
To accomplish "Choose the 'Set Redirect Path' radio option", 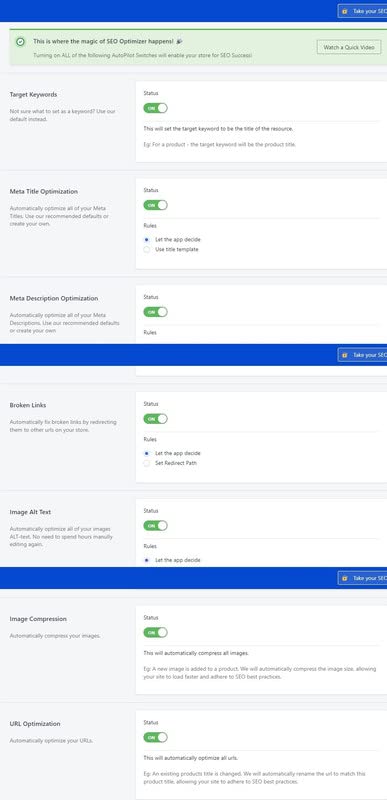I will coord(170,463).
